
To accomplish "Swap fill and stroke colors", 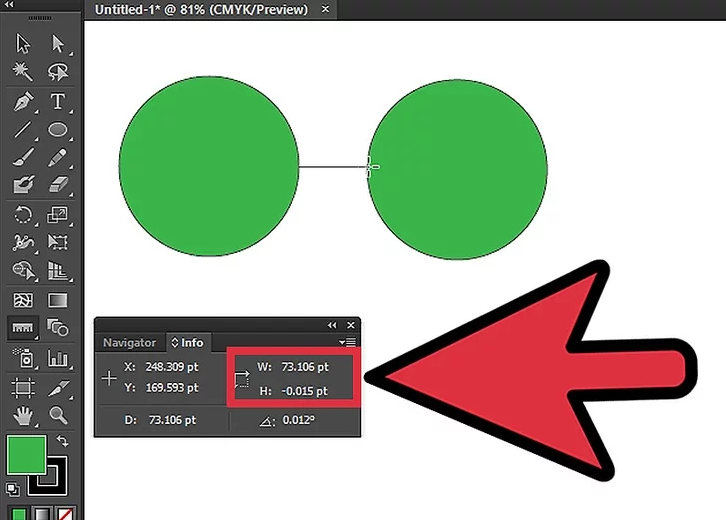I will click(x=63, y=441).
